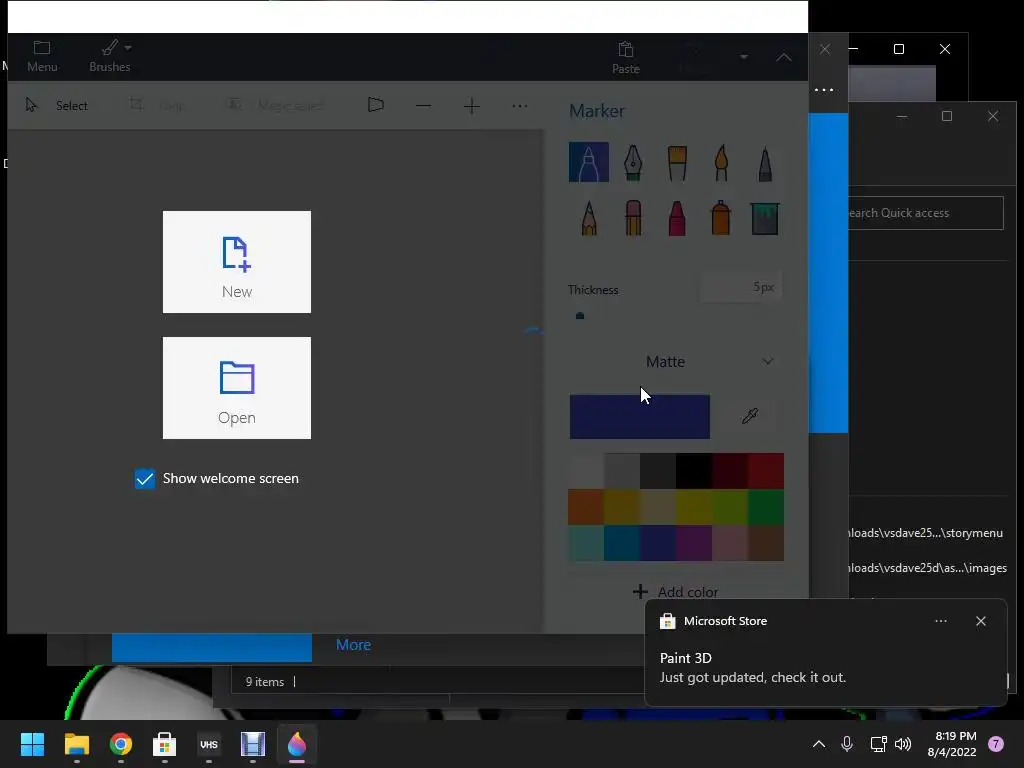Open canvas toolbar more options
Screen dimensions: 1024x768
click(x=519, y=106)
